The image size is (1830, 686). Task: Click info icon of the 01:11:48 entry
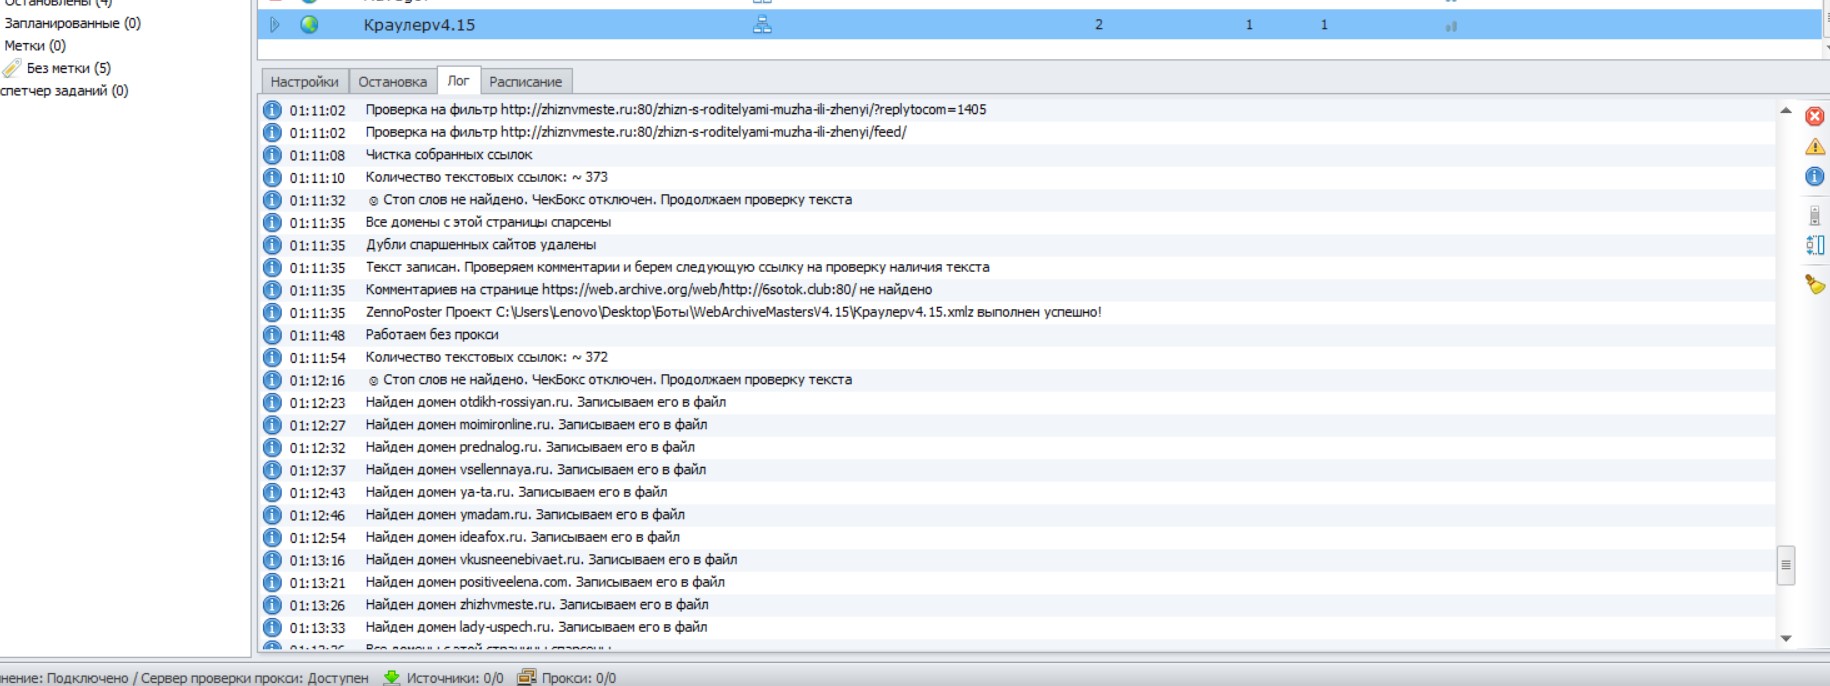(x=272, y=335)
